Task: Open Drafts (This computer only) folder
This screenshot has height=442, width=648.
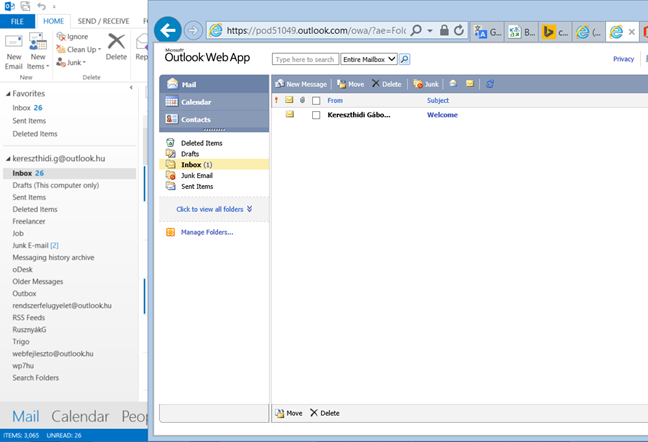Action: coord(56,185)
